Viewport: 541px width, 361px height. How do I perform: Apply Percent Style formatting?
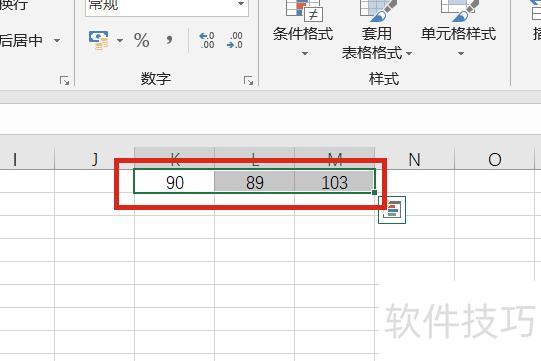point(142,40)
